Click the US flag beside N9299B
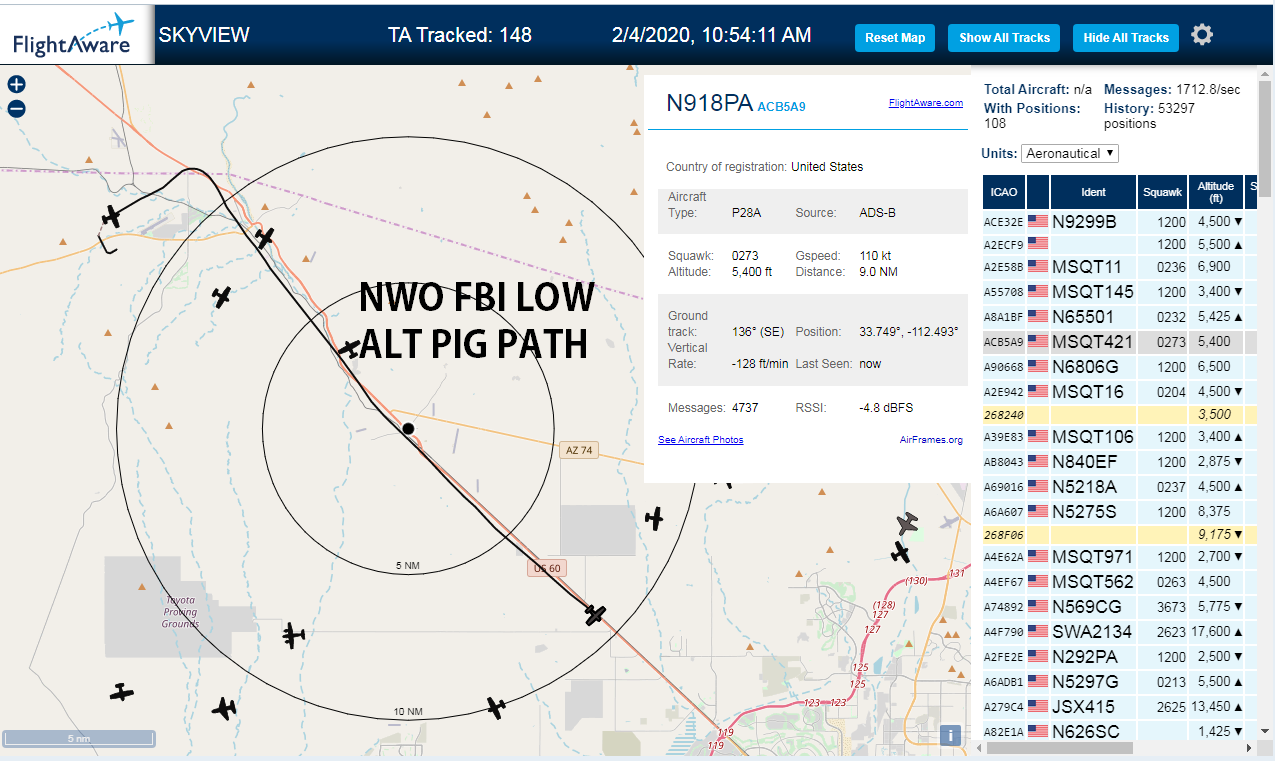1275x761 pixels. point(1037,222)
